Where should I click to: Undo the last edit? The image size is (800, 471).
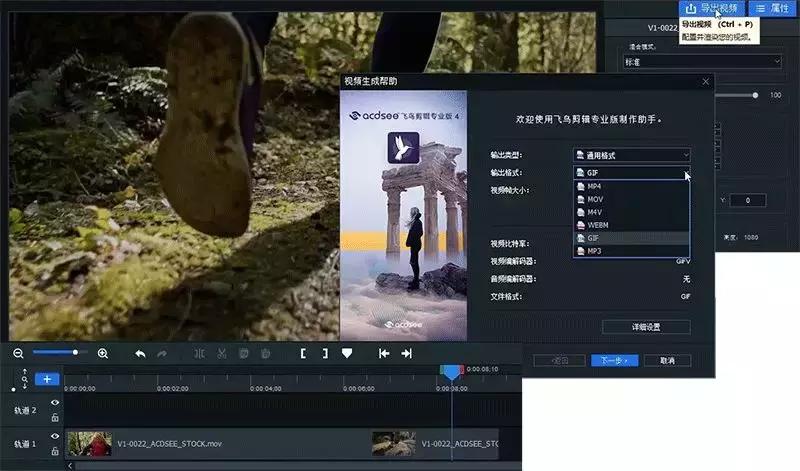point(140,354)
